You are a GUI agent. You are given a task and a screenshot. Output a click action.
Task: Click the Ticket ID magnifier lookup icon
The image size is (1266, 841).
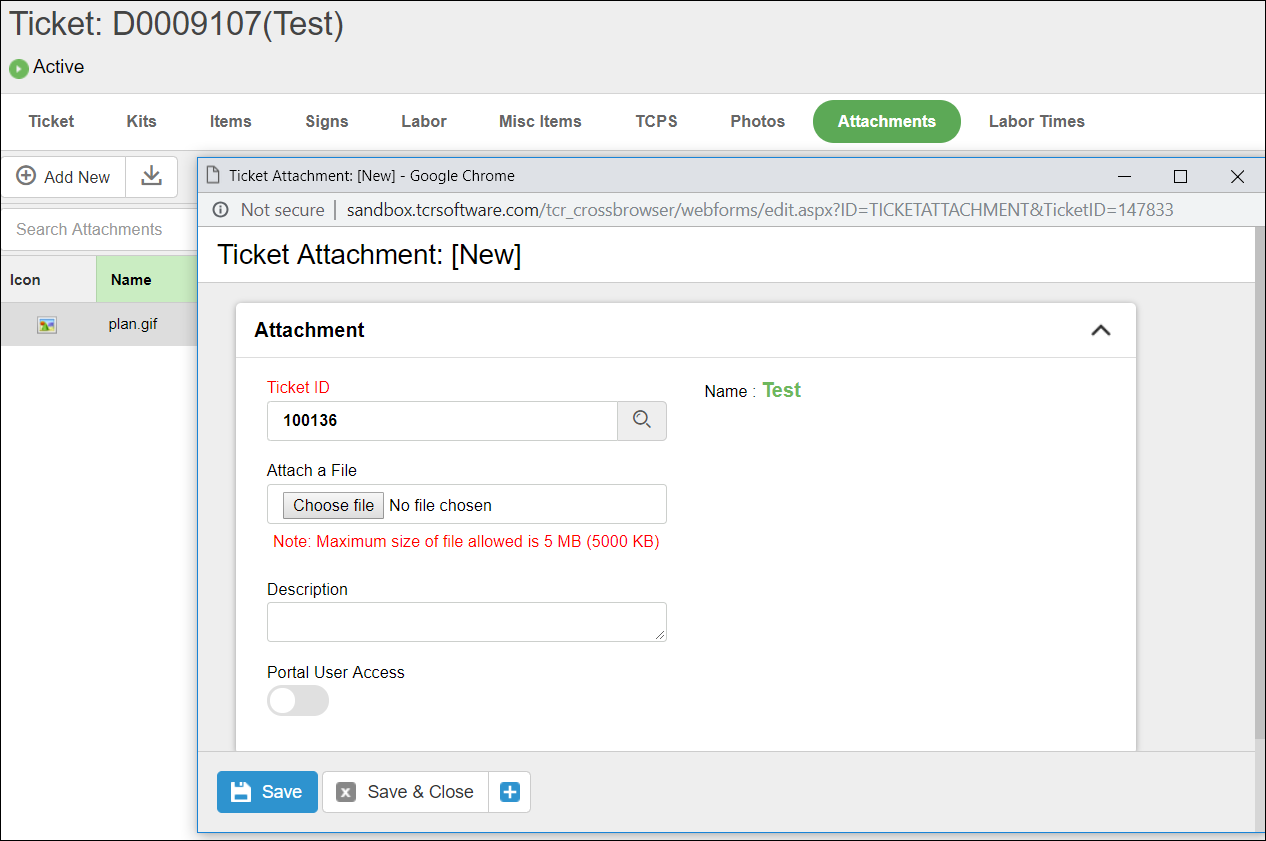coord(642,421)
